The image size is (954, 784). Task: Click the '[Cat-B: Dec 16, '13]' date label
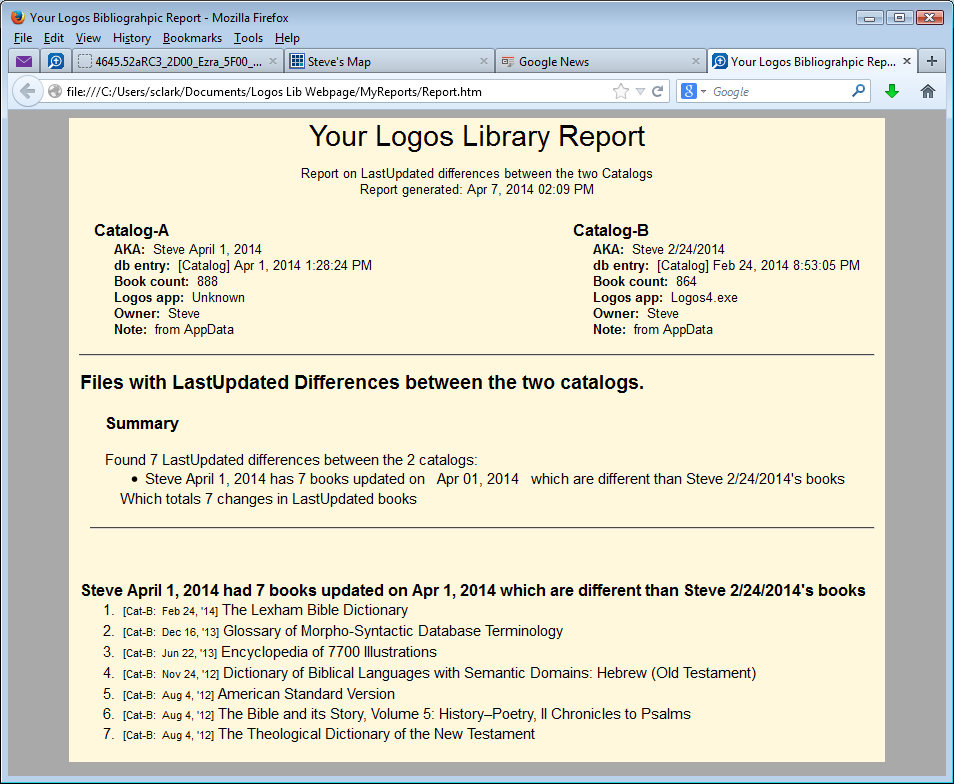click(171, 633)
